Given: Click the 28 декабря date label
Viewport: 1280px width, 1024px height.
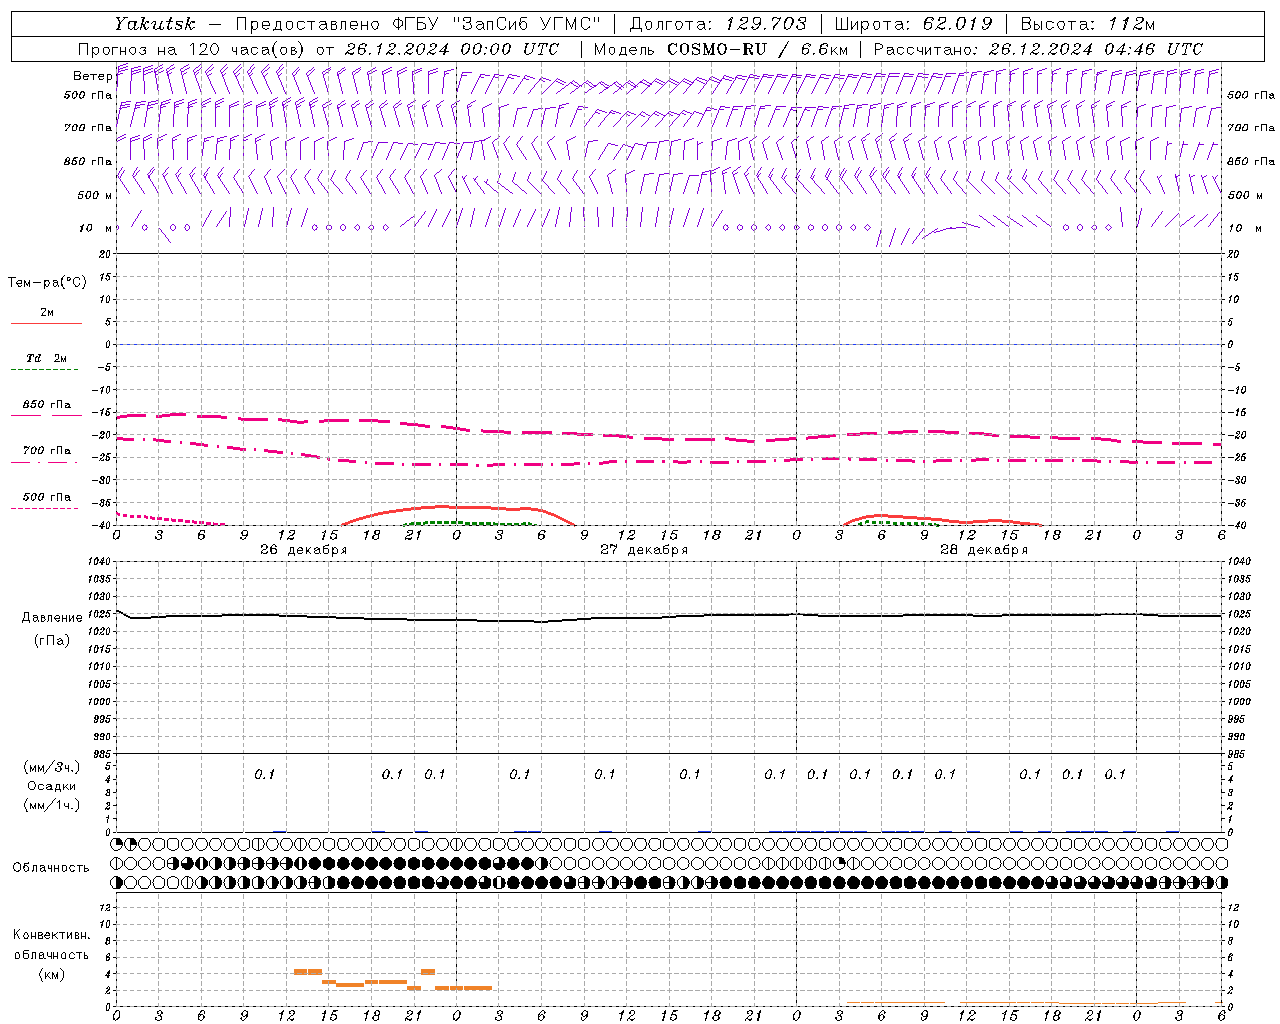Looking at the screenshot, I should (x=983, y=550).
